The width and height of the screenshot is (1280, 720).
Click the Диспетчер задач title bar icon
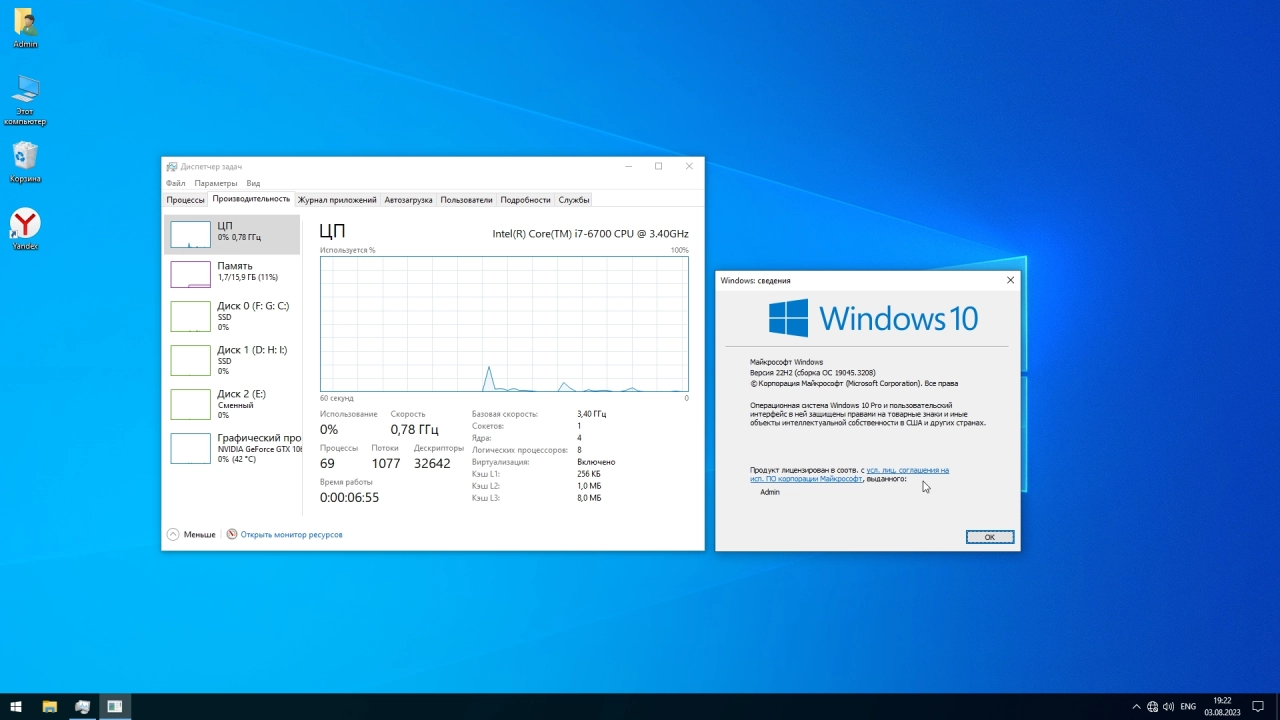(x=172, y=166)
